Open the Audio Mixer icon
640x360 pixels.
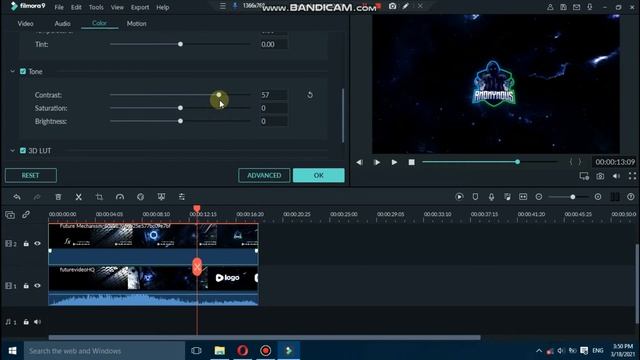(507, 197)
